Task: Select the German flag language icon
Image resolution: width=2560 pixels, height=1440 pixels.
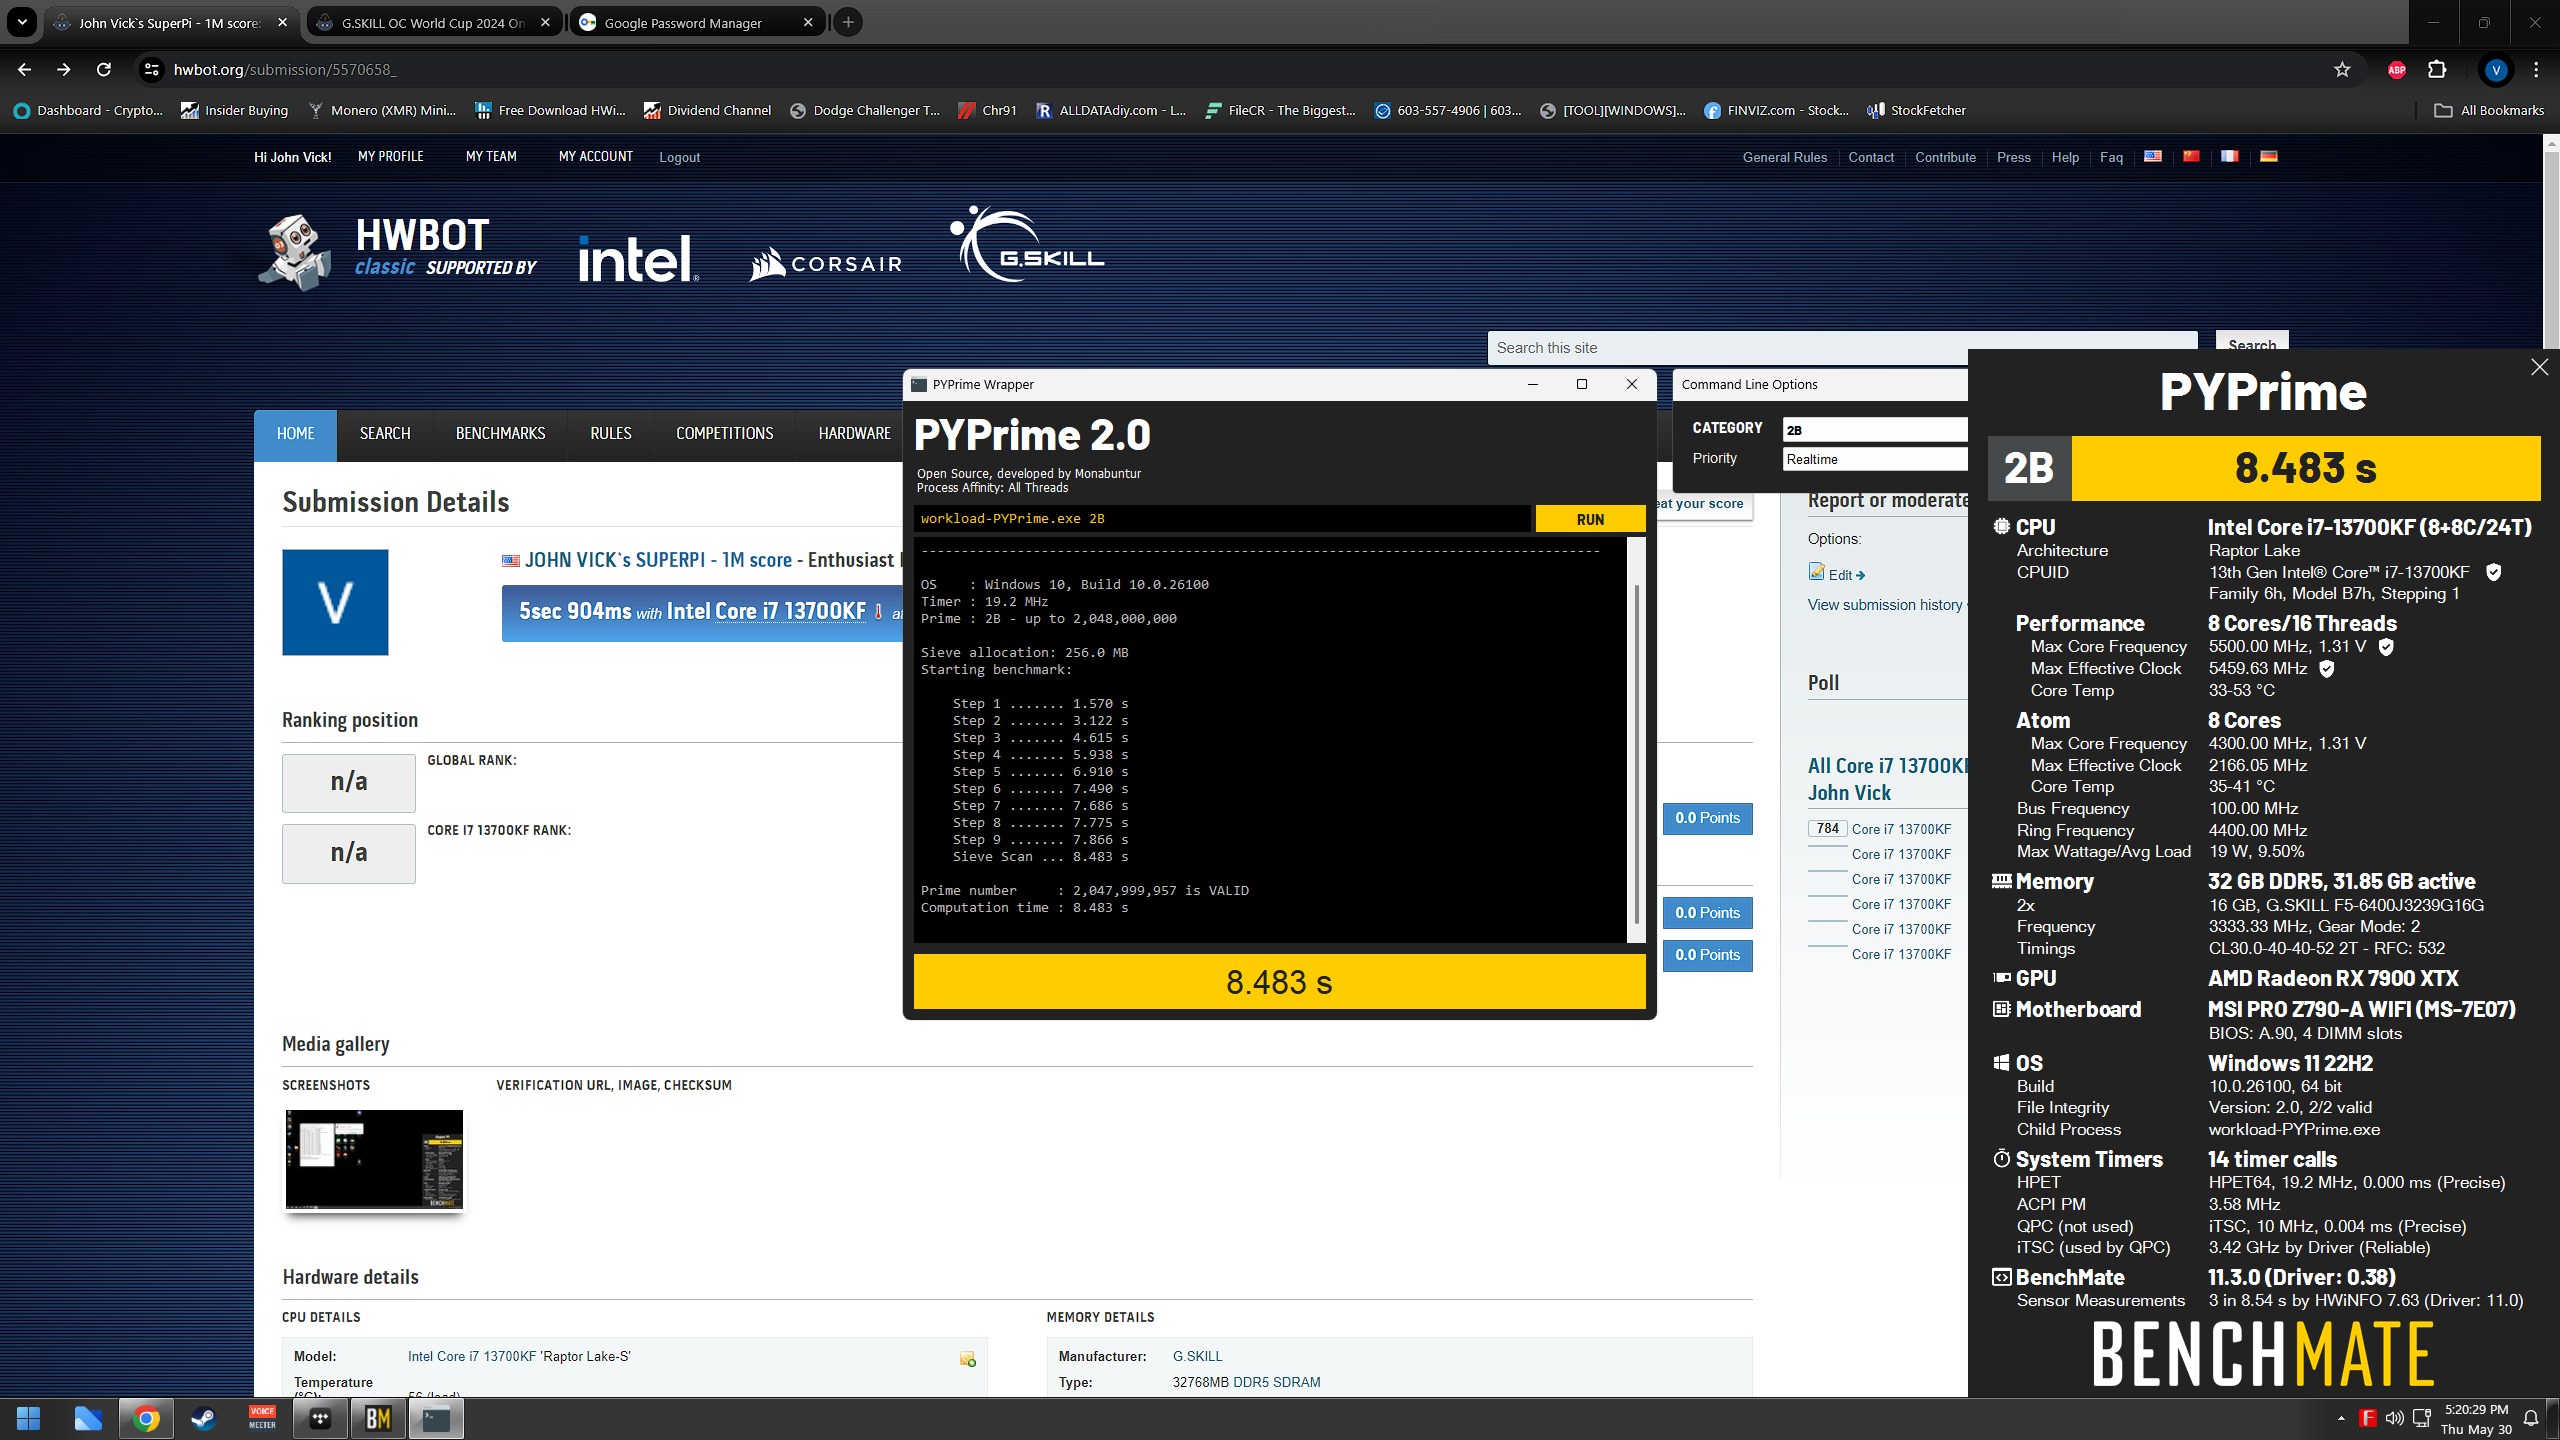Action: click(2268, 156)
